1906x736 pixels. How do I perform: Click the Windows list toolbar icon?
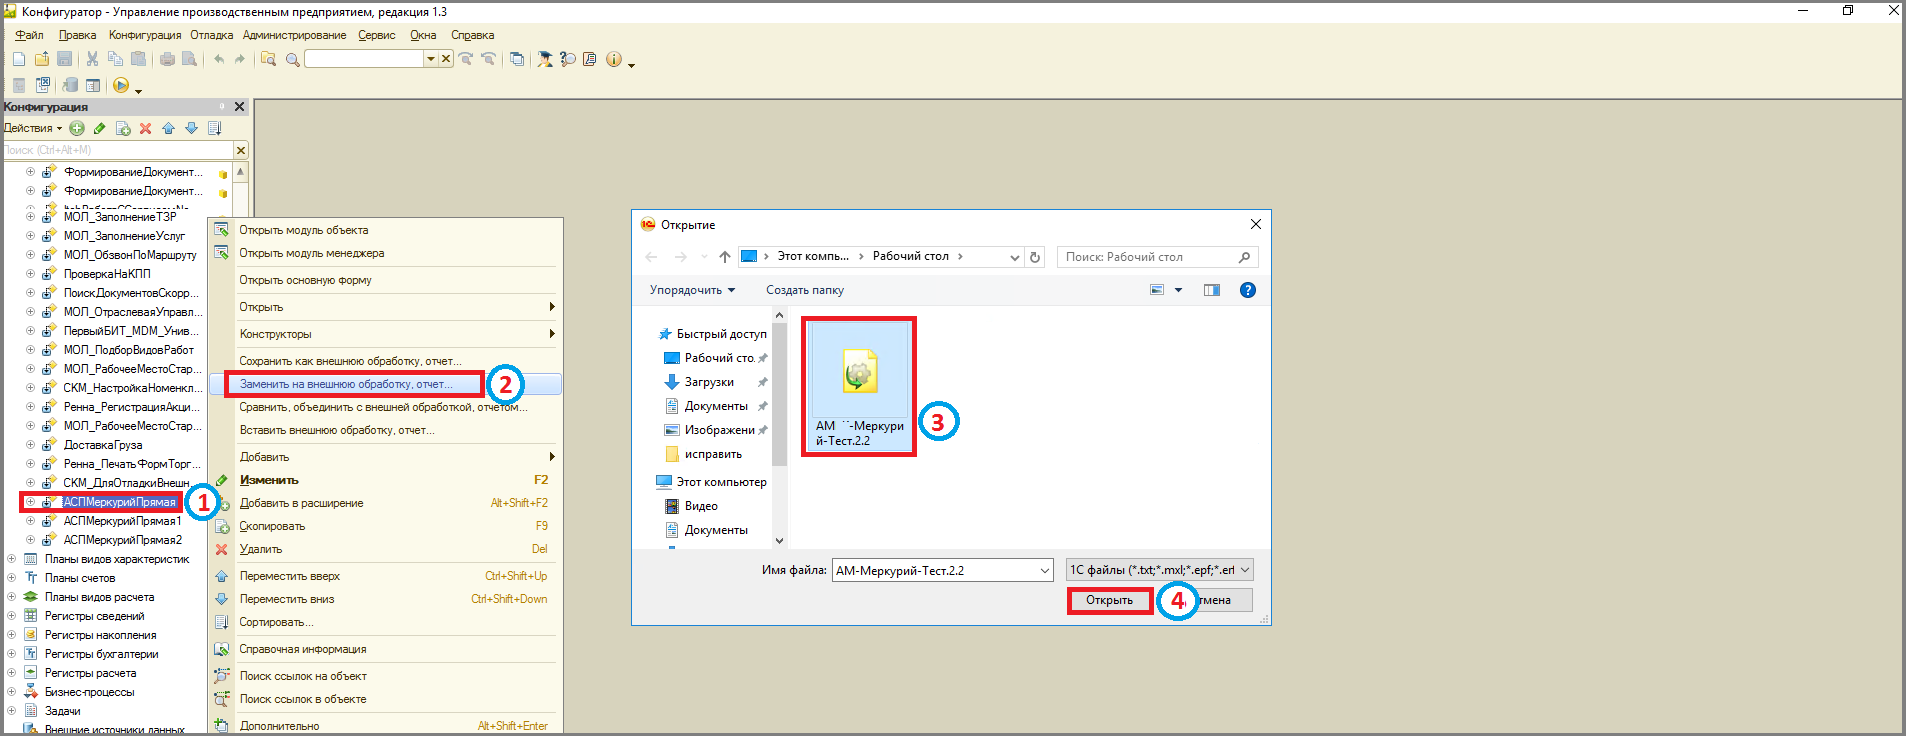[516, 59]
